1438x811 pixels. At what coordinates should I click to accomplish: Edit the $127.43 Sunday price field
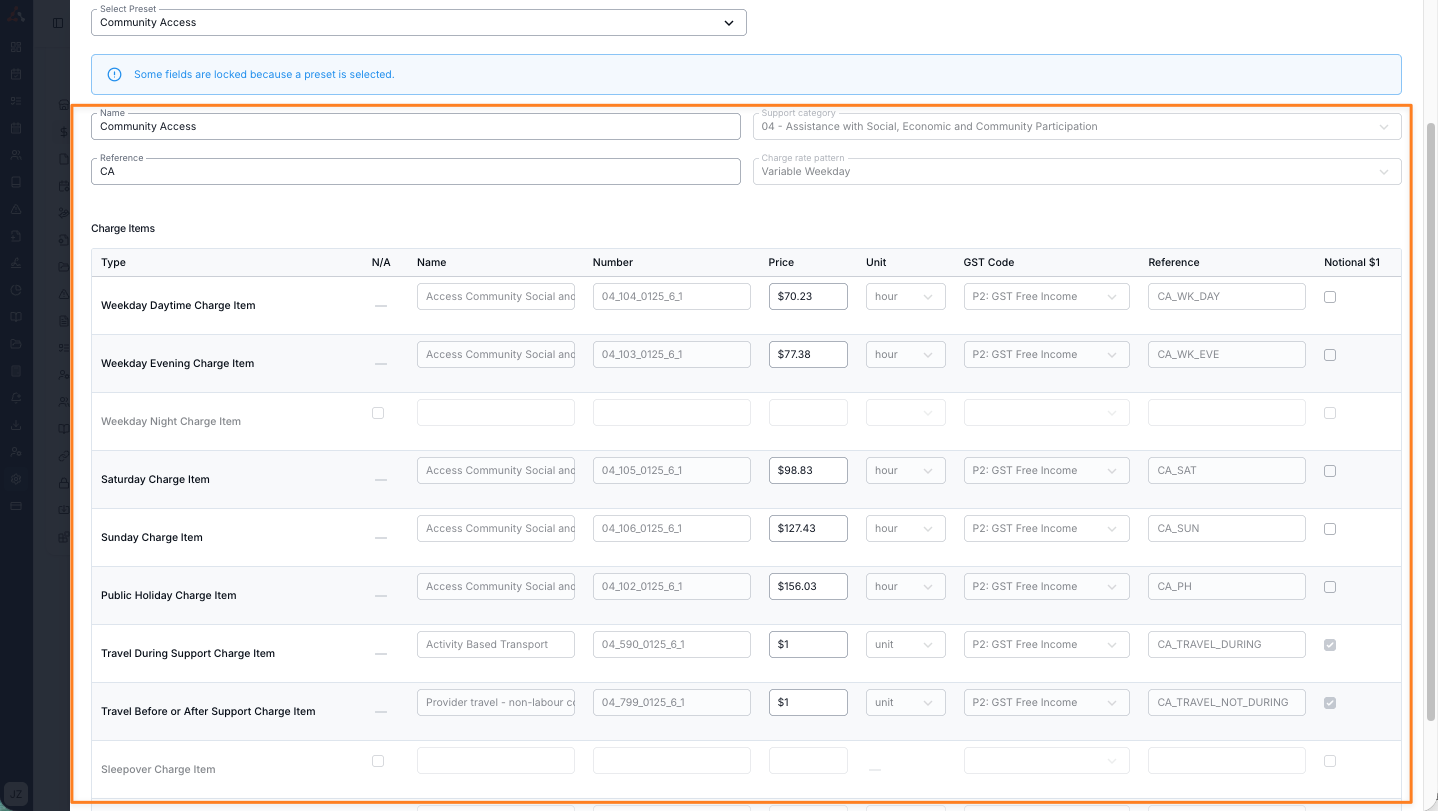(x=808, y=529)
